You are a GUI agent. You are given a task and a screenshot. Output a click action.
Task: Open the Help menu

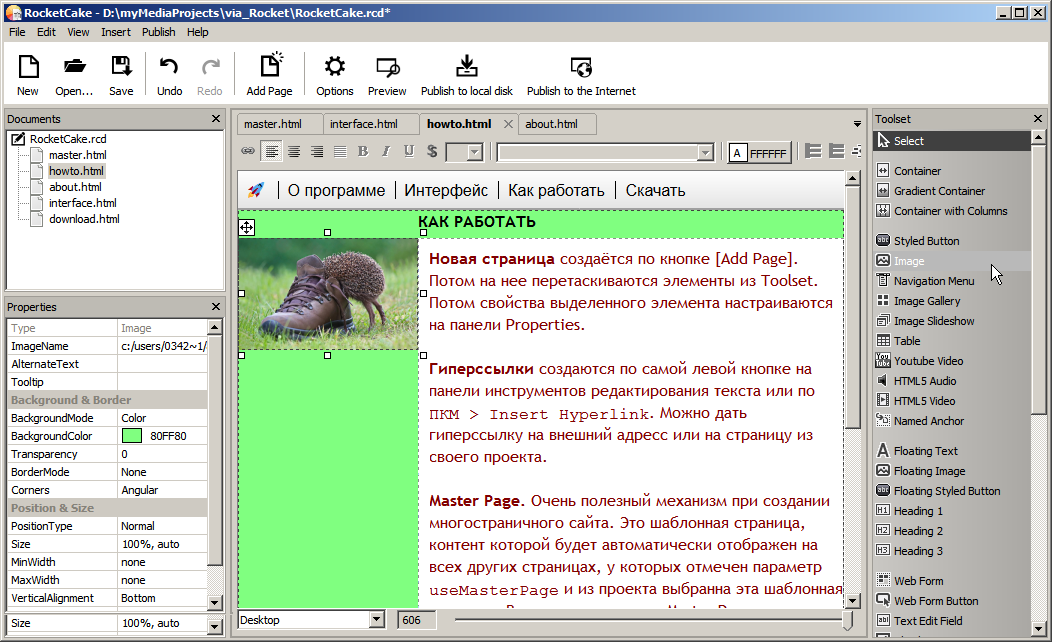coord(197,32)
